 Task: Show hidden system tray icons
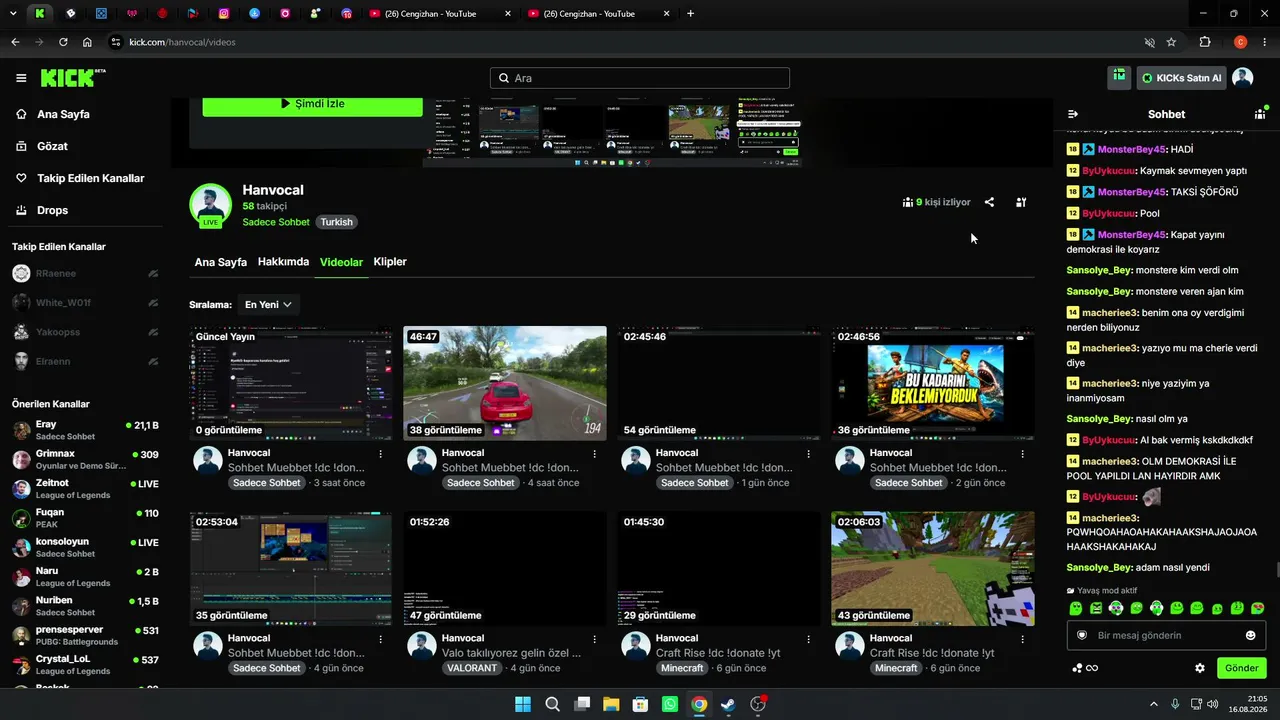pos(1153,704)
